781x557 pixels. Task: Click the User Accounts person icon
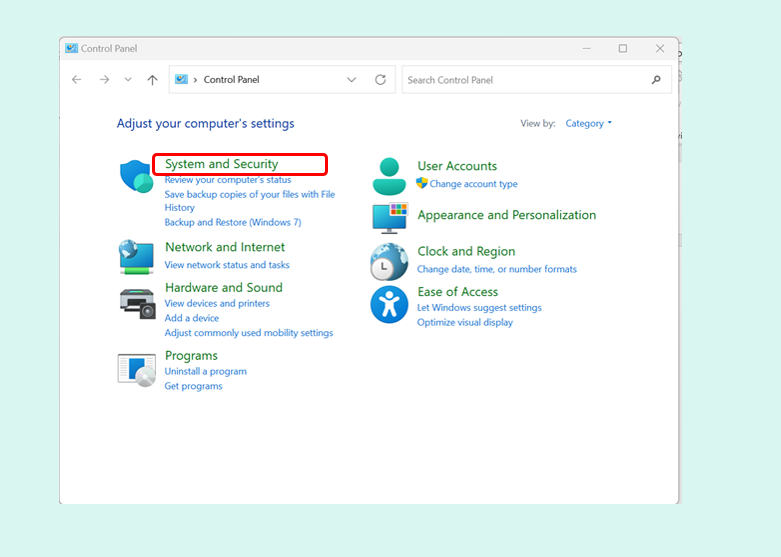(389, 176)
